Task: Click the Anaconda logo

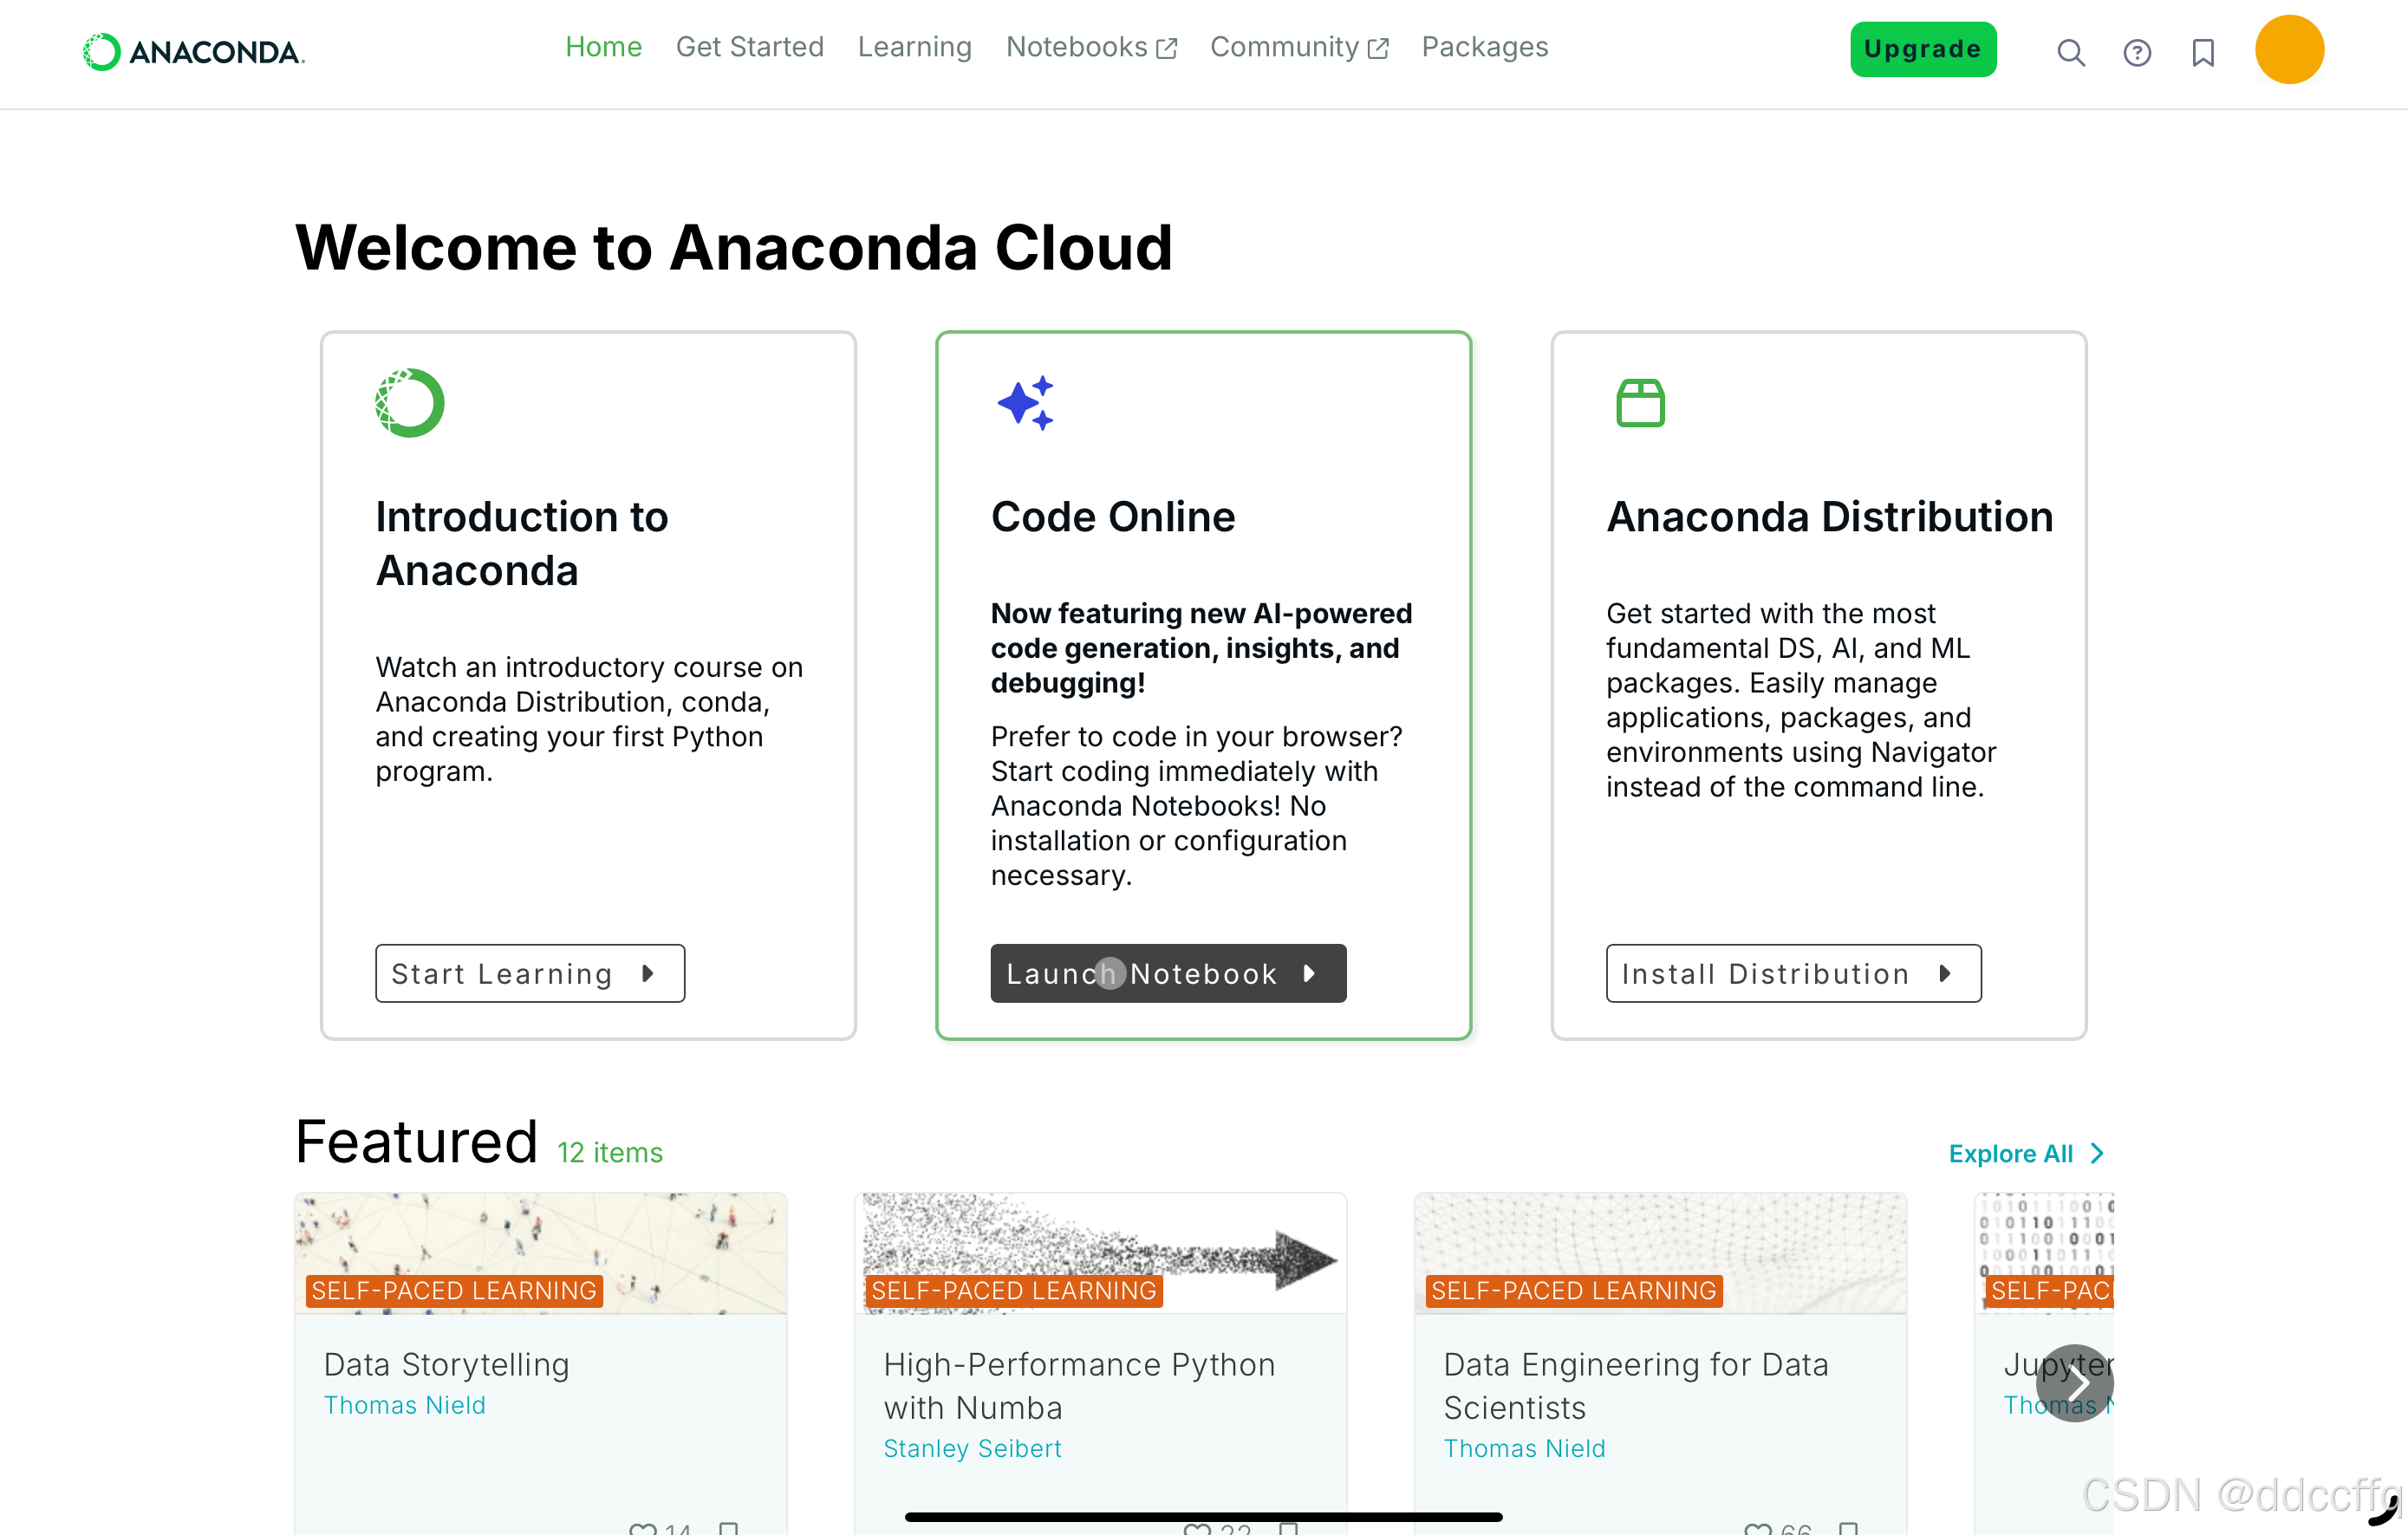Action: pyautogui.click(x=194, y=51)
